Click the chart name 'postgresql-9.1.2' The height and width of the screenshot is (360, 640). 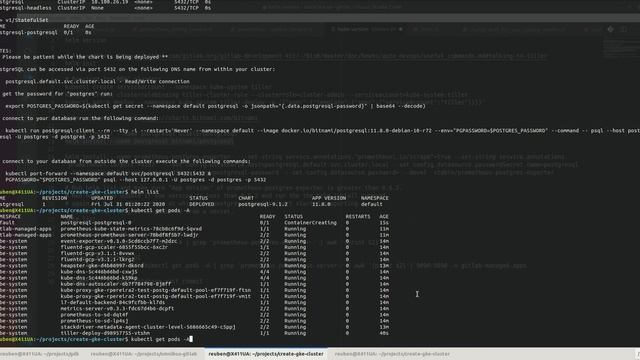pyautogui.click(x=263, y=204)
